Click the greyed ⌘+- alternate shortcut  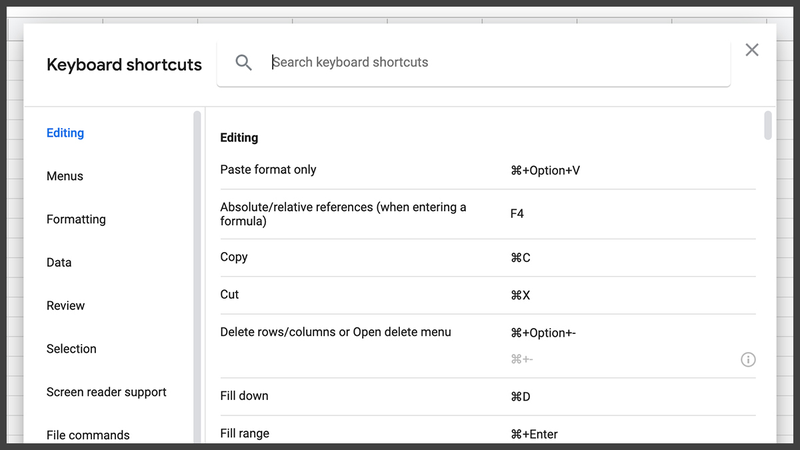(x=521, y=360)
